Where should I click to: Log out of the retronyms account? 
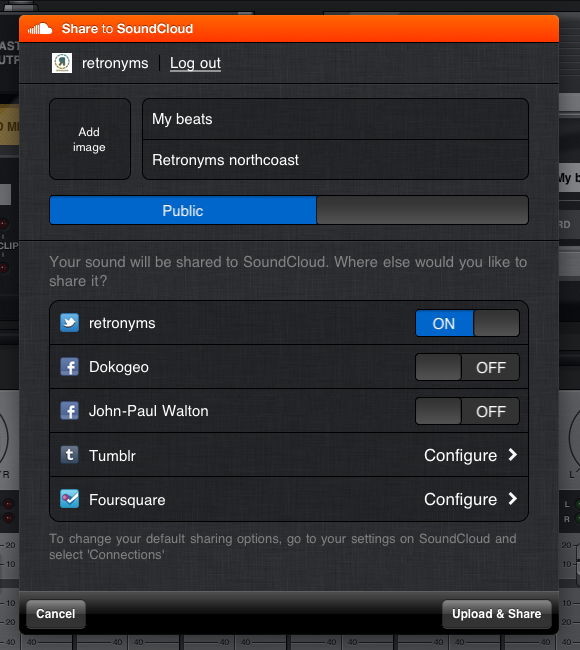point(195,63)
